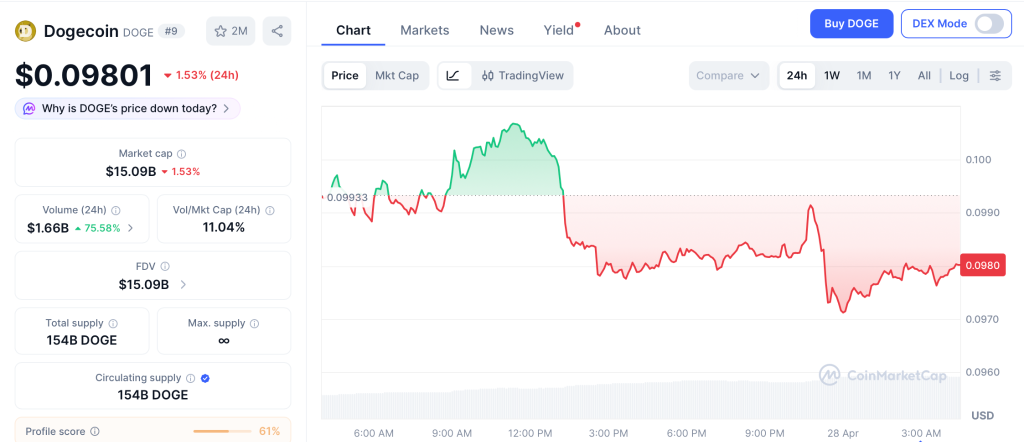Enable Log scale on chart
Image resolution: width=1024 pixels, height=442 pixels.
pos(959,76)
